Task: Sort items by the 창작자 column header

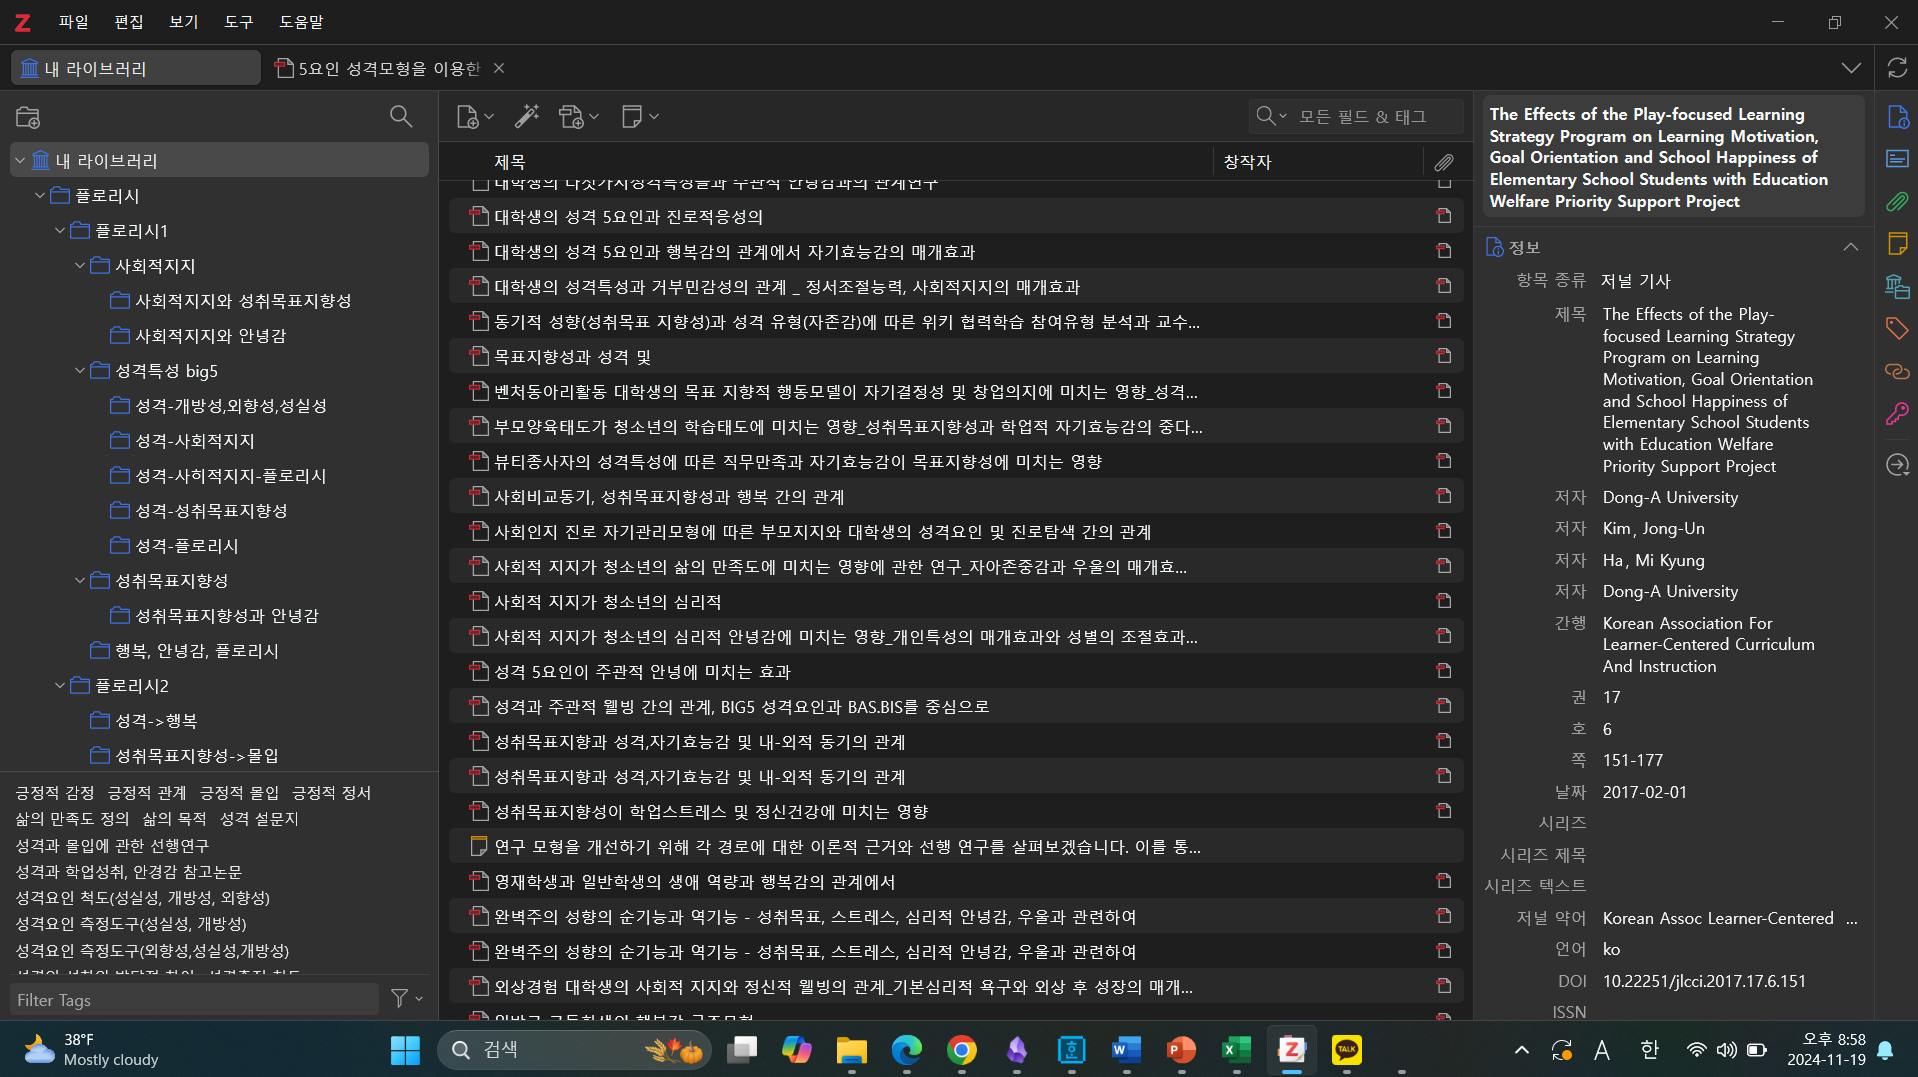Action: [1247, 162]
